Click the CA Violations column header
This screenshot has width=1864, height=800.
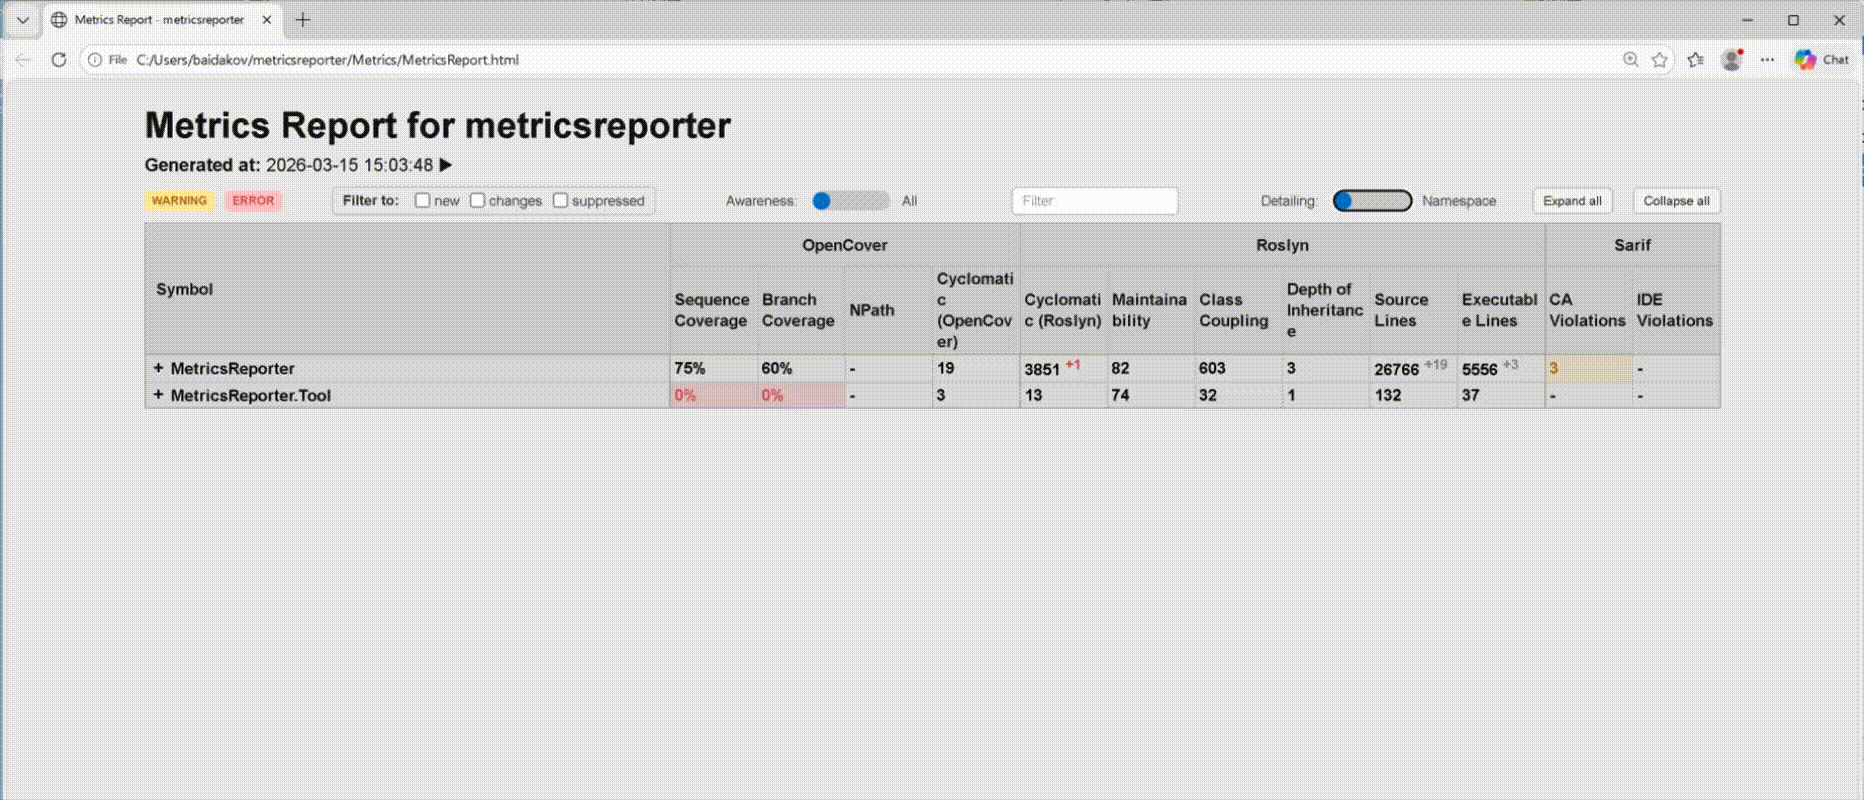point(1587,310)
